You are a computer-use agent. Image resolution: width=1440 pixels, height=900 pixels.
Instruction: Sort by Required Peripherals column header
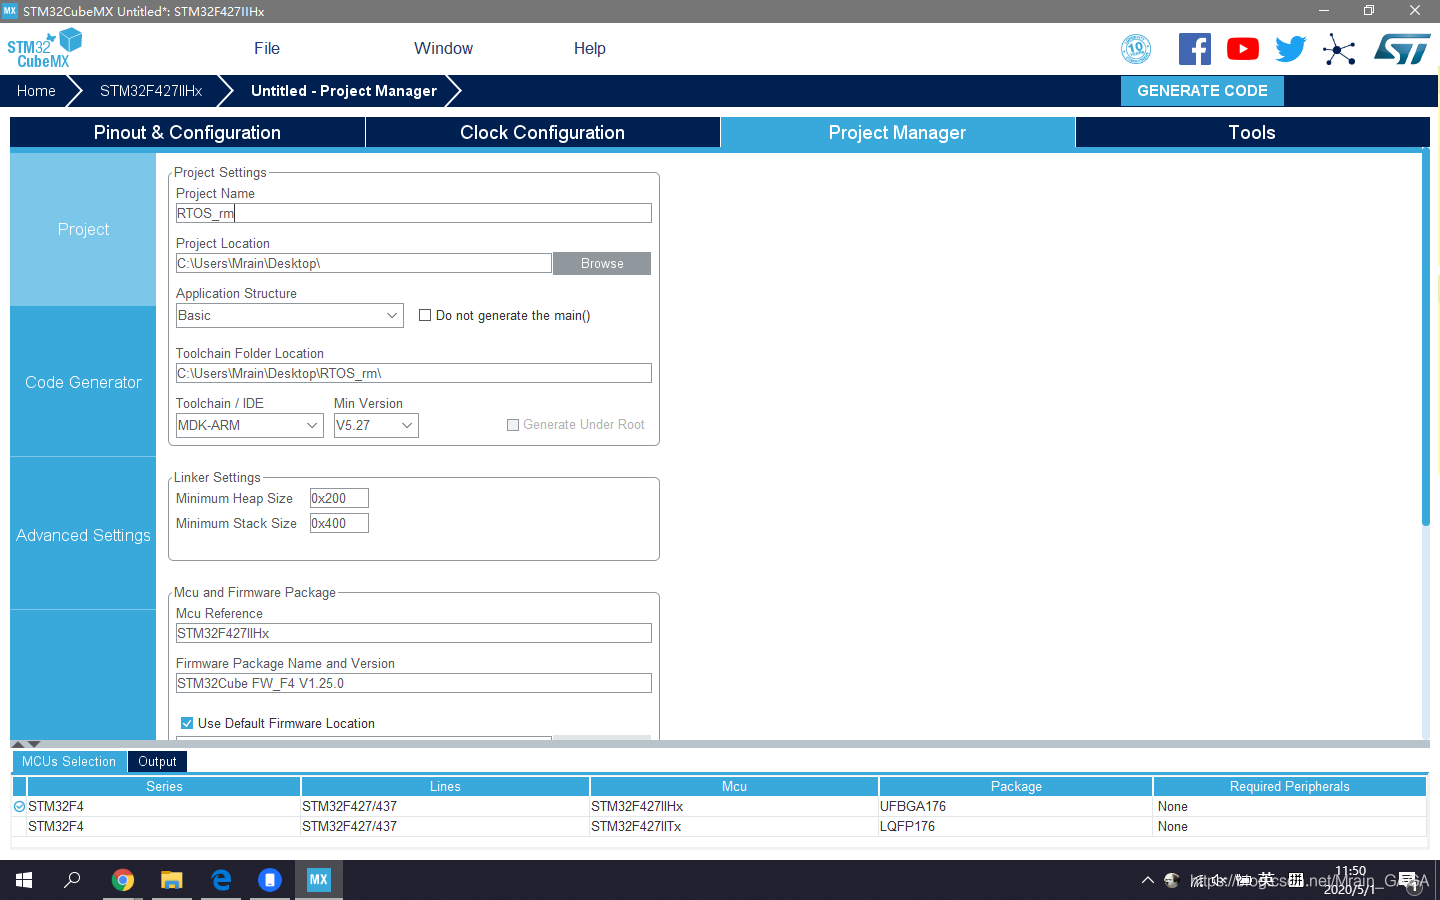(x=1290, y=786)
